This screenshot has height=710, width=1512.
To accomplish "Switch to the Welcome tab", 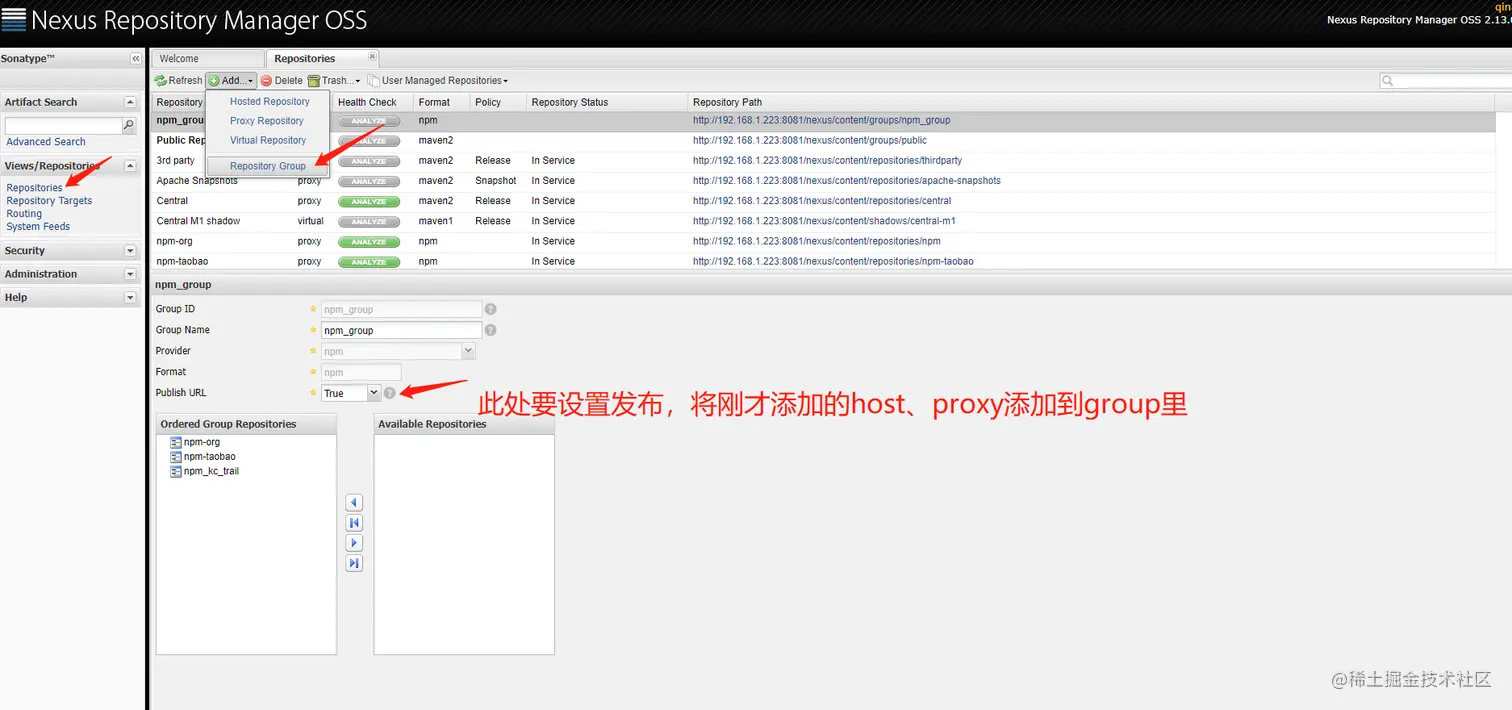I will (x=206, y=59).
